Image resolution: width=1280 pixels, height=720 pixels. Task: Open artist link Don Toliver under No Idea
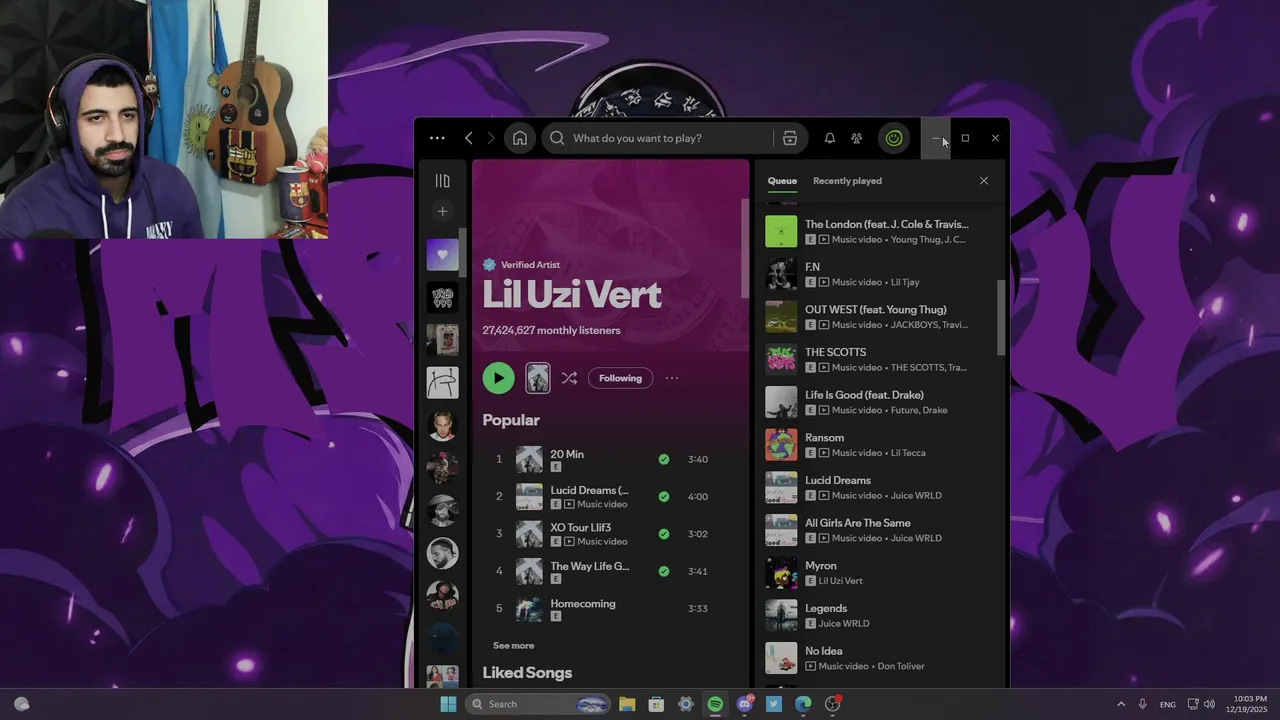tap(900, 666)
